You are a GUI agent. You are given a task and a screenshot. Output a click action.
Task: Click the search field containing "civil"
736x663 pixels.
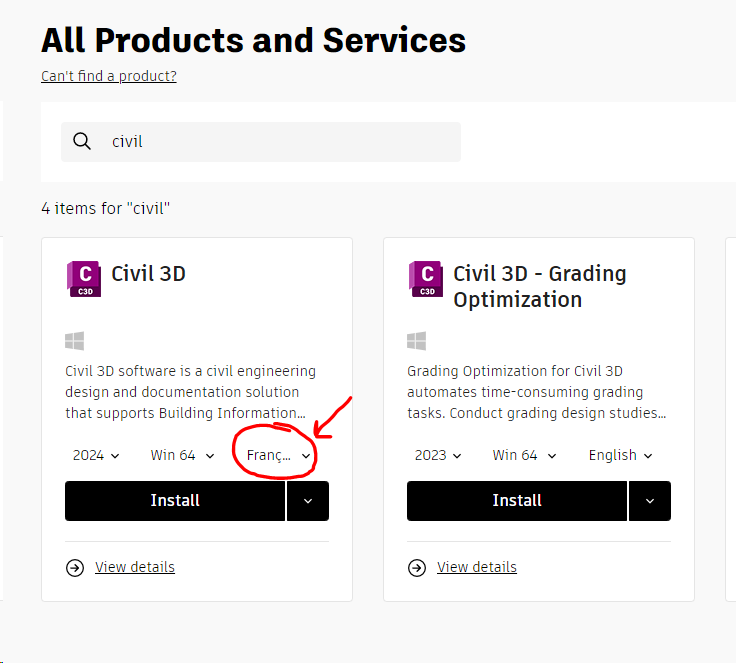coord(270,142)
